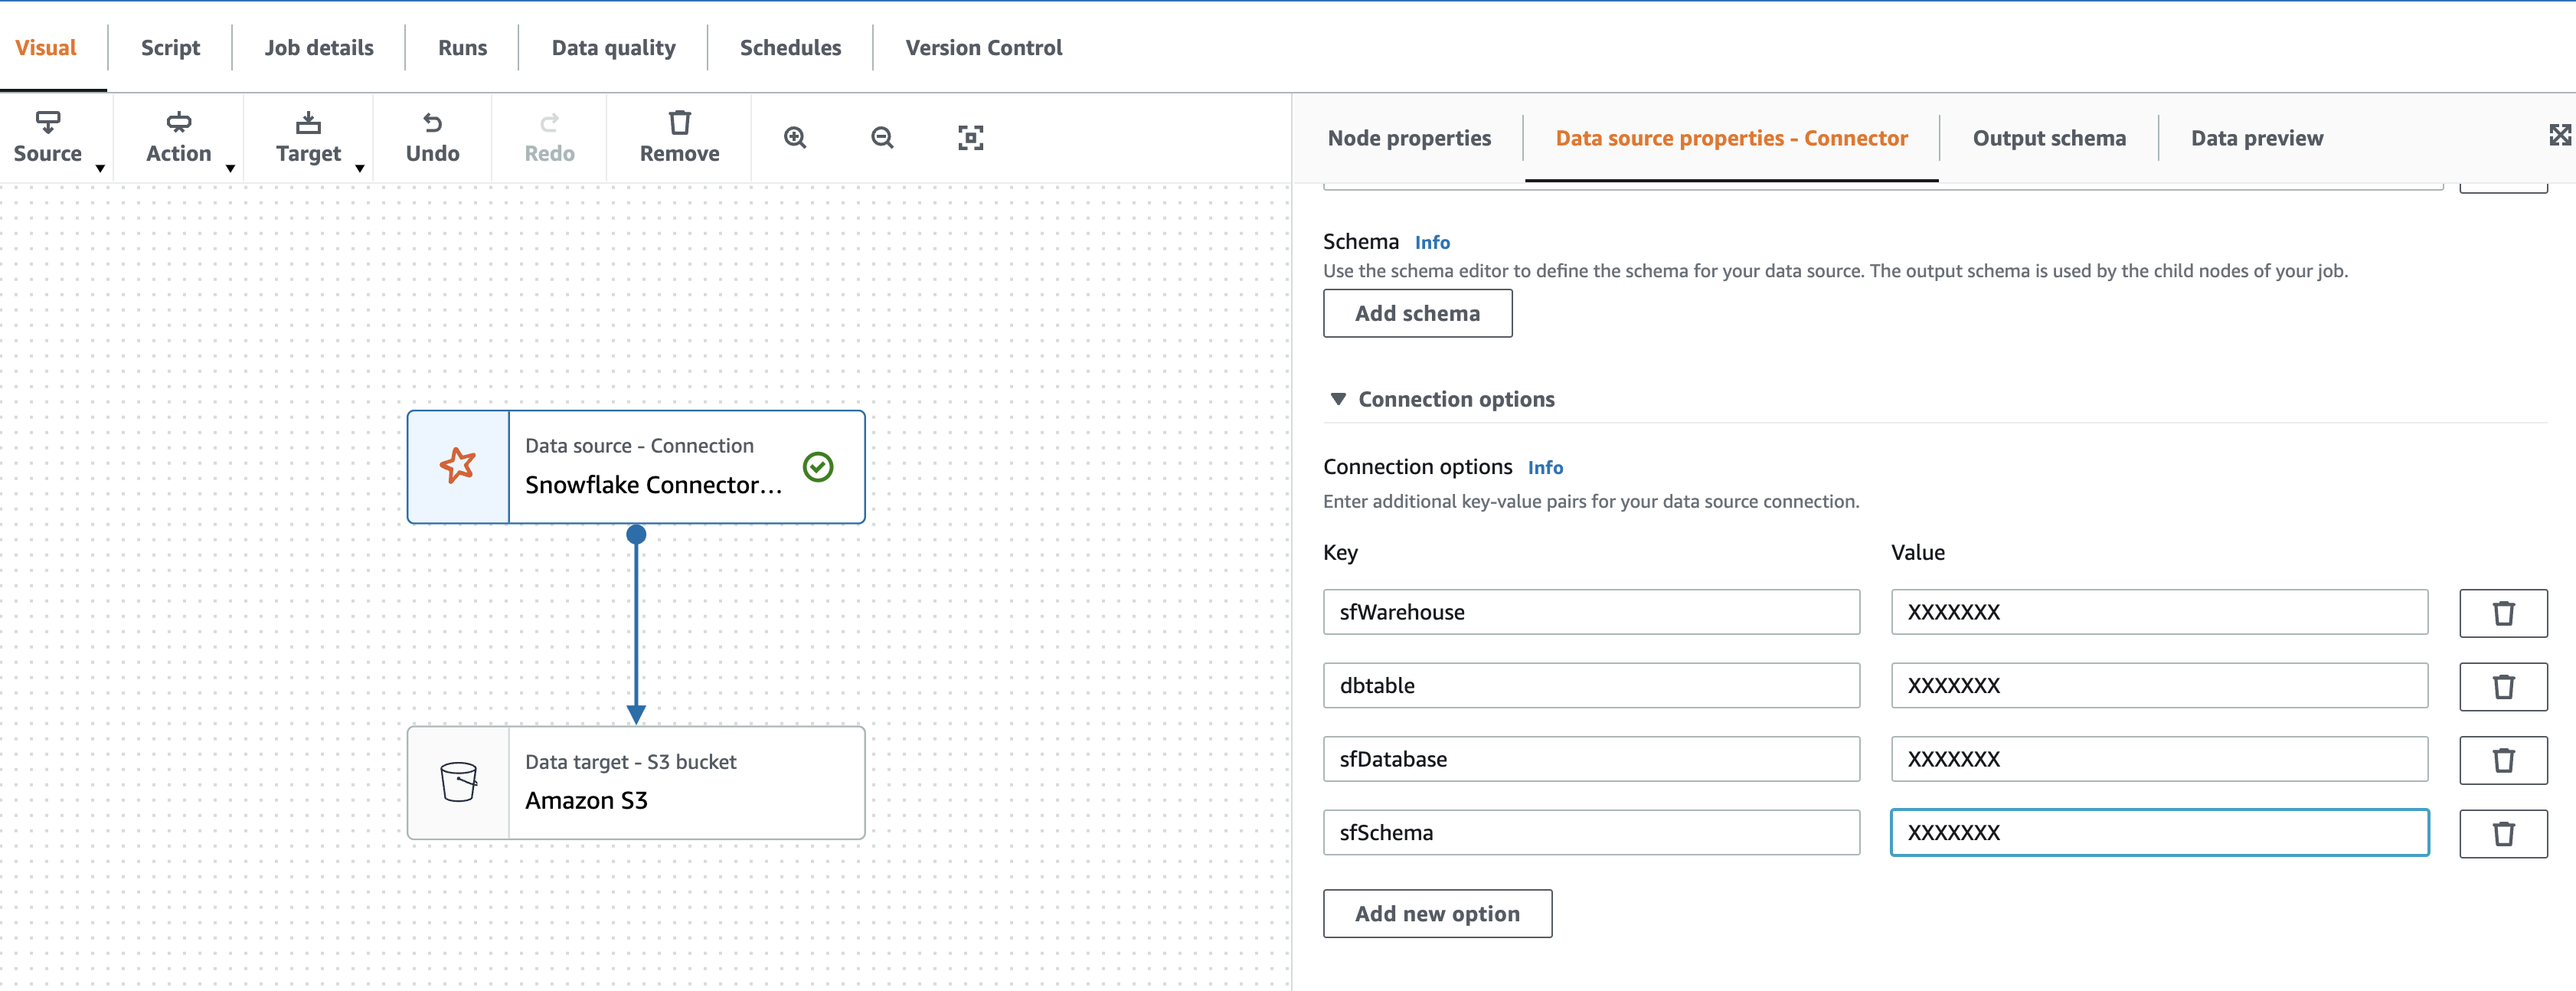Click the Add new option button

point(1437,913)
